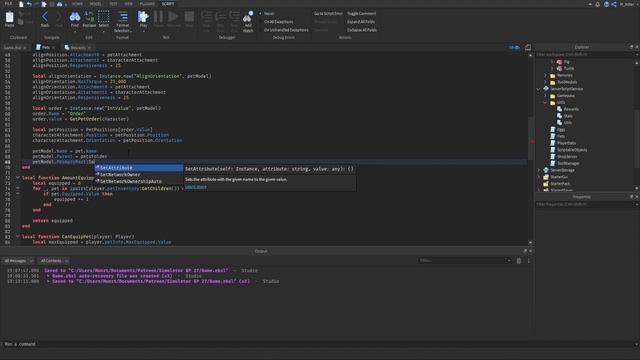Start playtest with the Play icon
The width and height of the screenshot is (640, 360).
click(x=143, y=17)
